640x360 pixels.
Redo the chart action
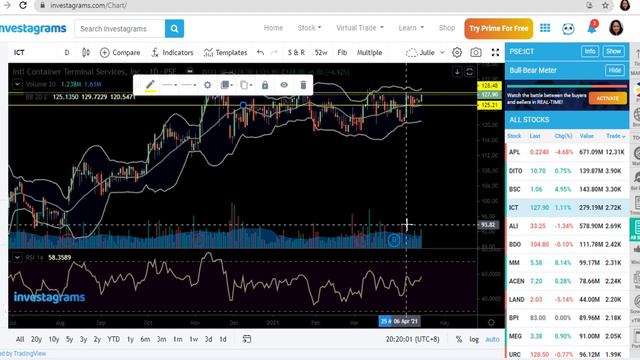pyautogui.click(x=274, y=53)
